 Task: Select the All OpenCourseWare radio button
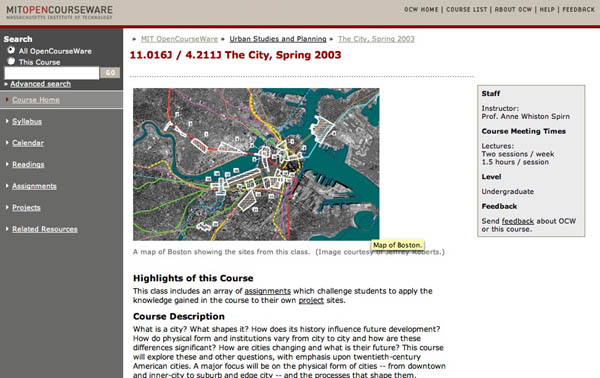point(11,50)
